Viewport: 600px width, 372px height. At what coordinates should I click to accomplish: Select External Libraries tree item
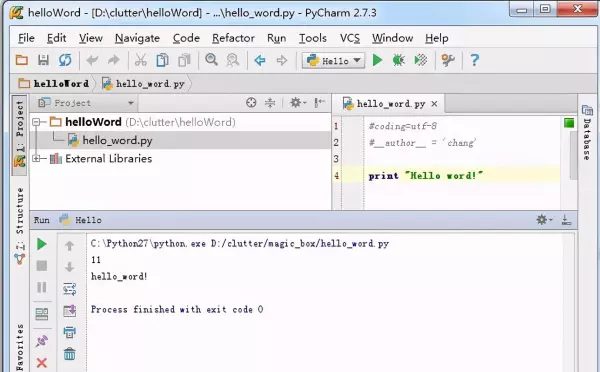(x=108, y=158)
